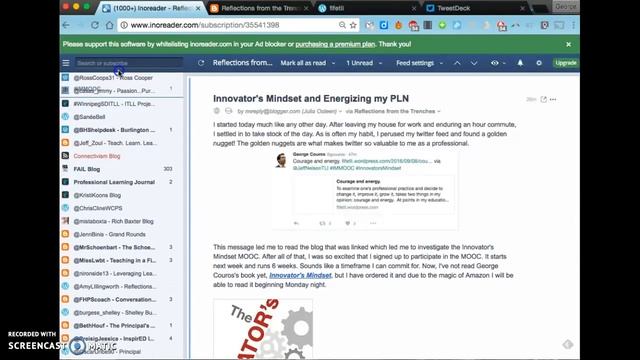The width and height of the screenshot is (640, 360).
Task: Open the eye view options dropdown
Action: pos(498,63)
